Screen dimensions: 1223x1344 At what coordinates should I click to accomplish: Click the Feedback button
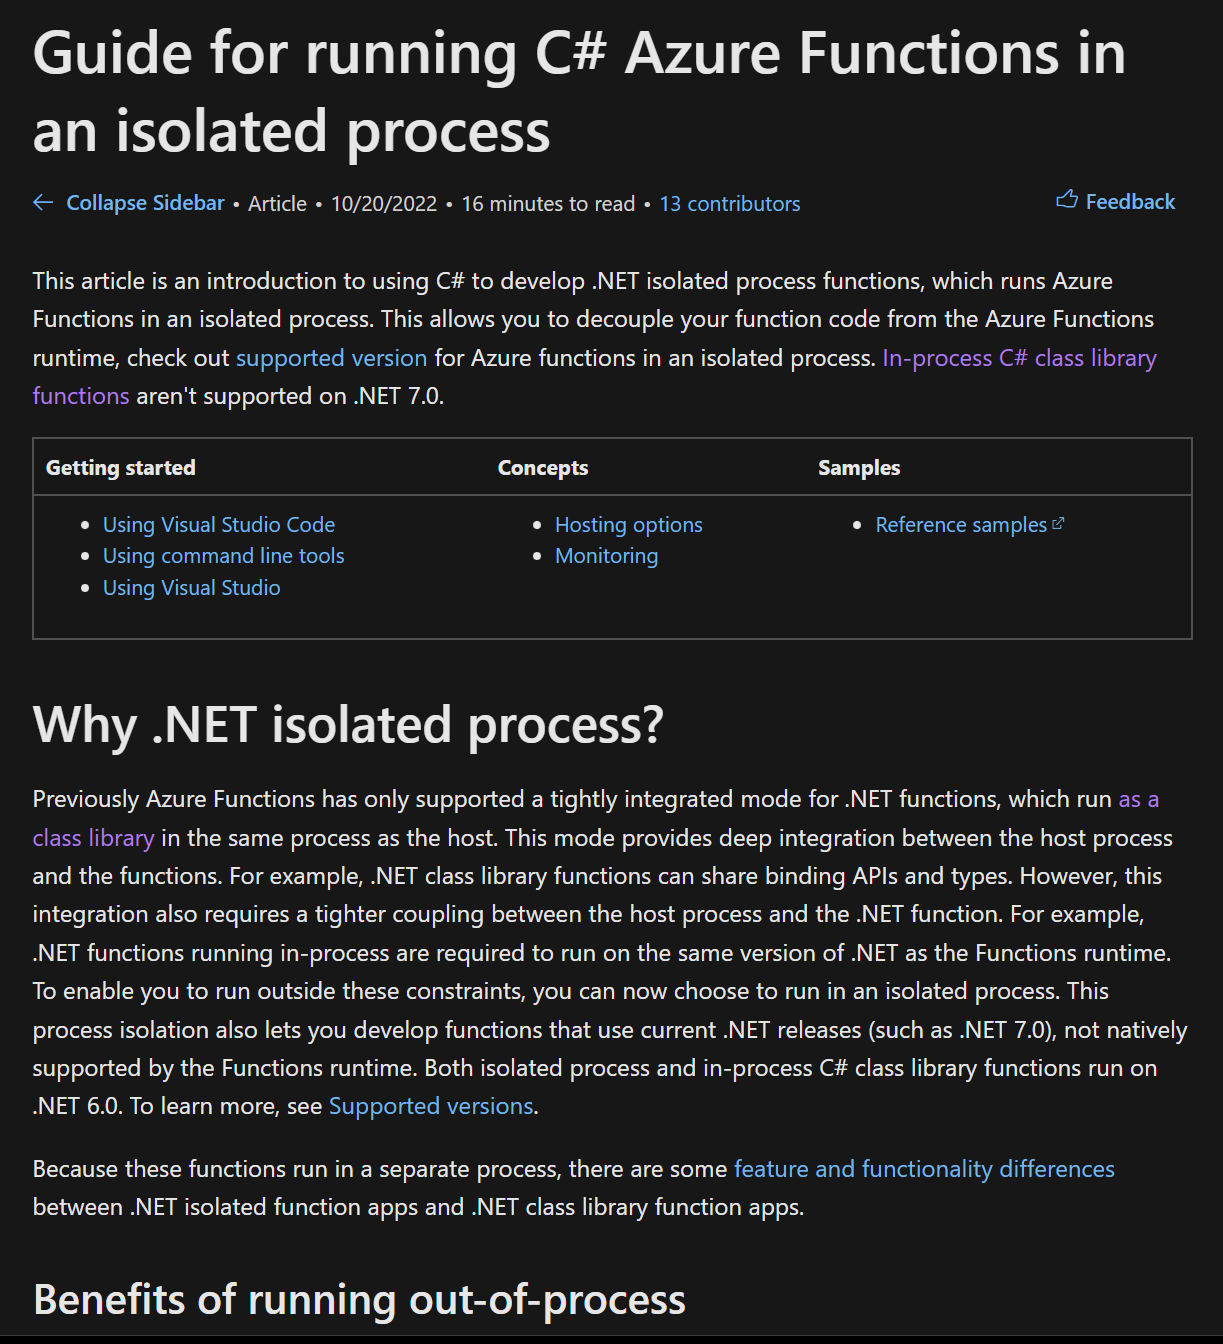point(1130,201)
